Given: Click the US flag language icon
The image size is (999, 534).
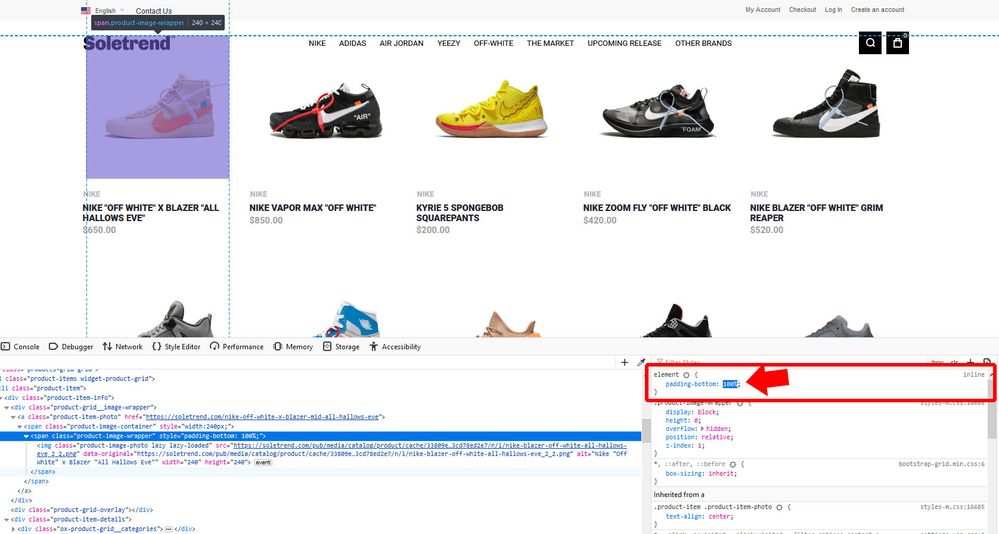Looking at the screenshot, I should click(86, 10).
